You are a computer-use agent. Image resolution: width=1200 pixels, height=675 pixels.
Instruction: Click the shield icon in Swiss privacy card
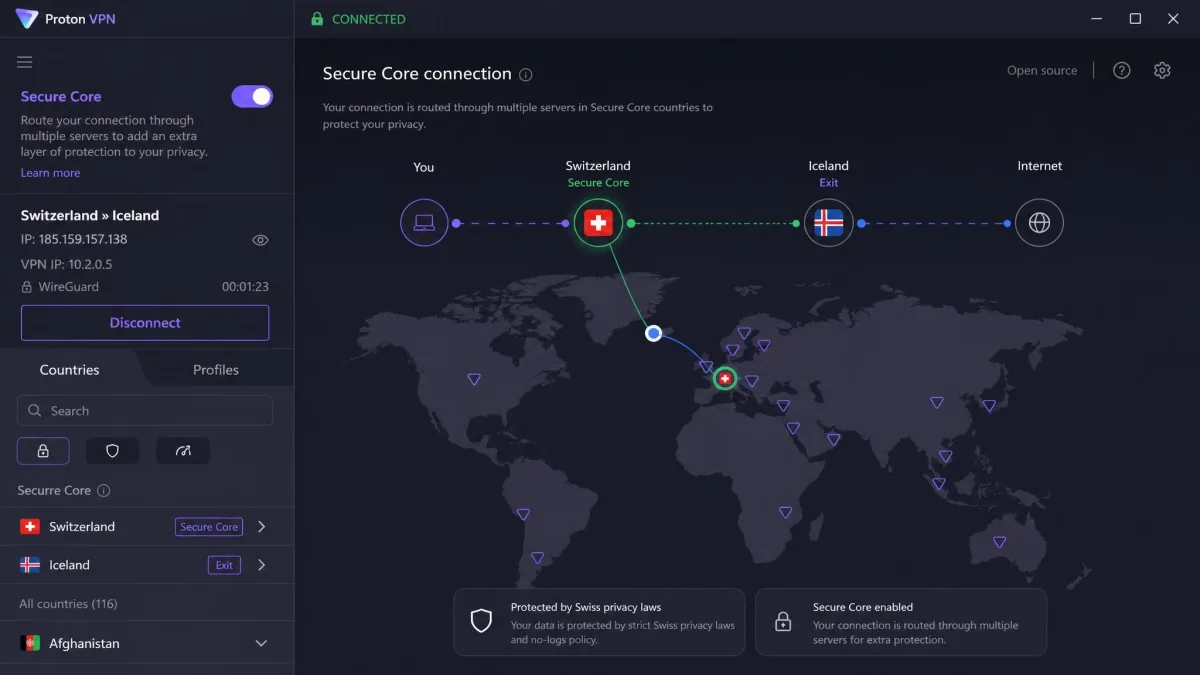[x=482, y=621]
